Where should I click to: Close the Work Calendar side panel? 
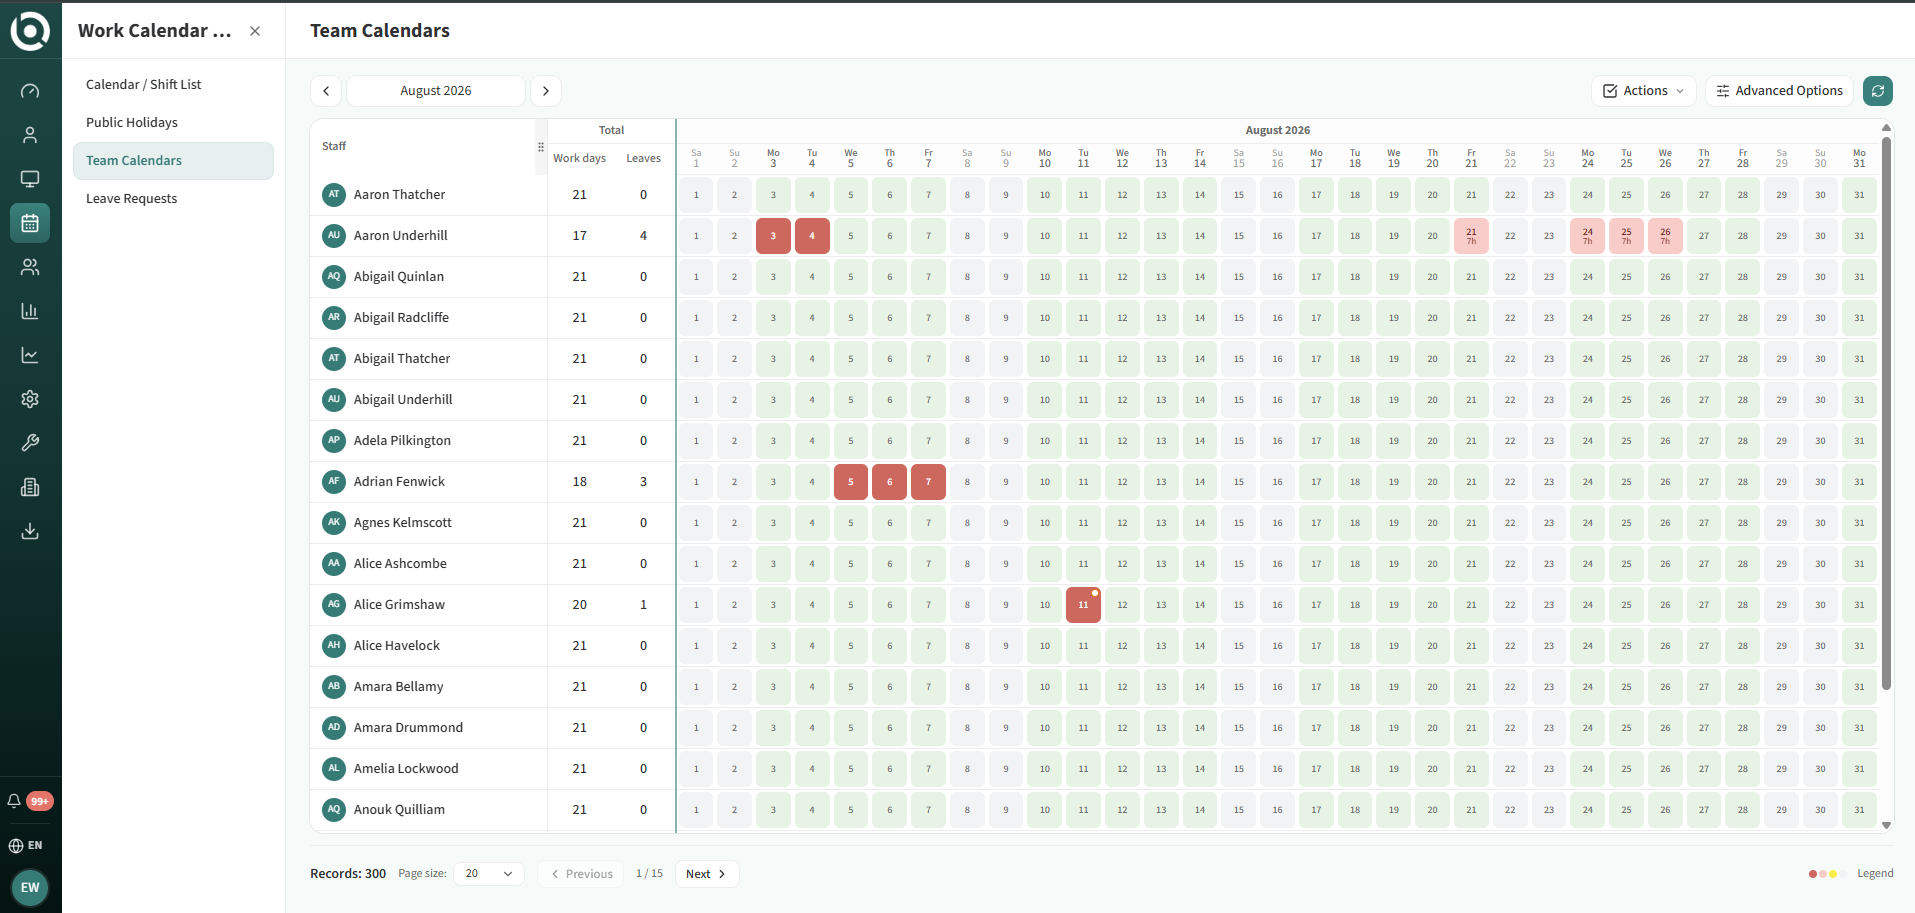[255, 31]
